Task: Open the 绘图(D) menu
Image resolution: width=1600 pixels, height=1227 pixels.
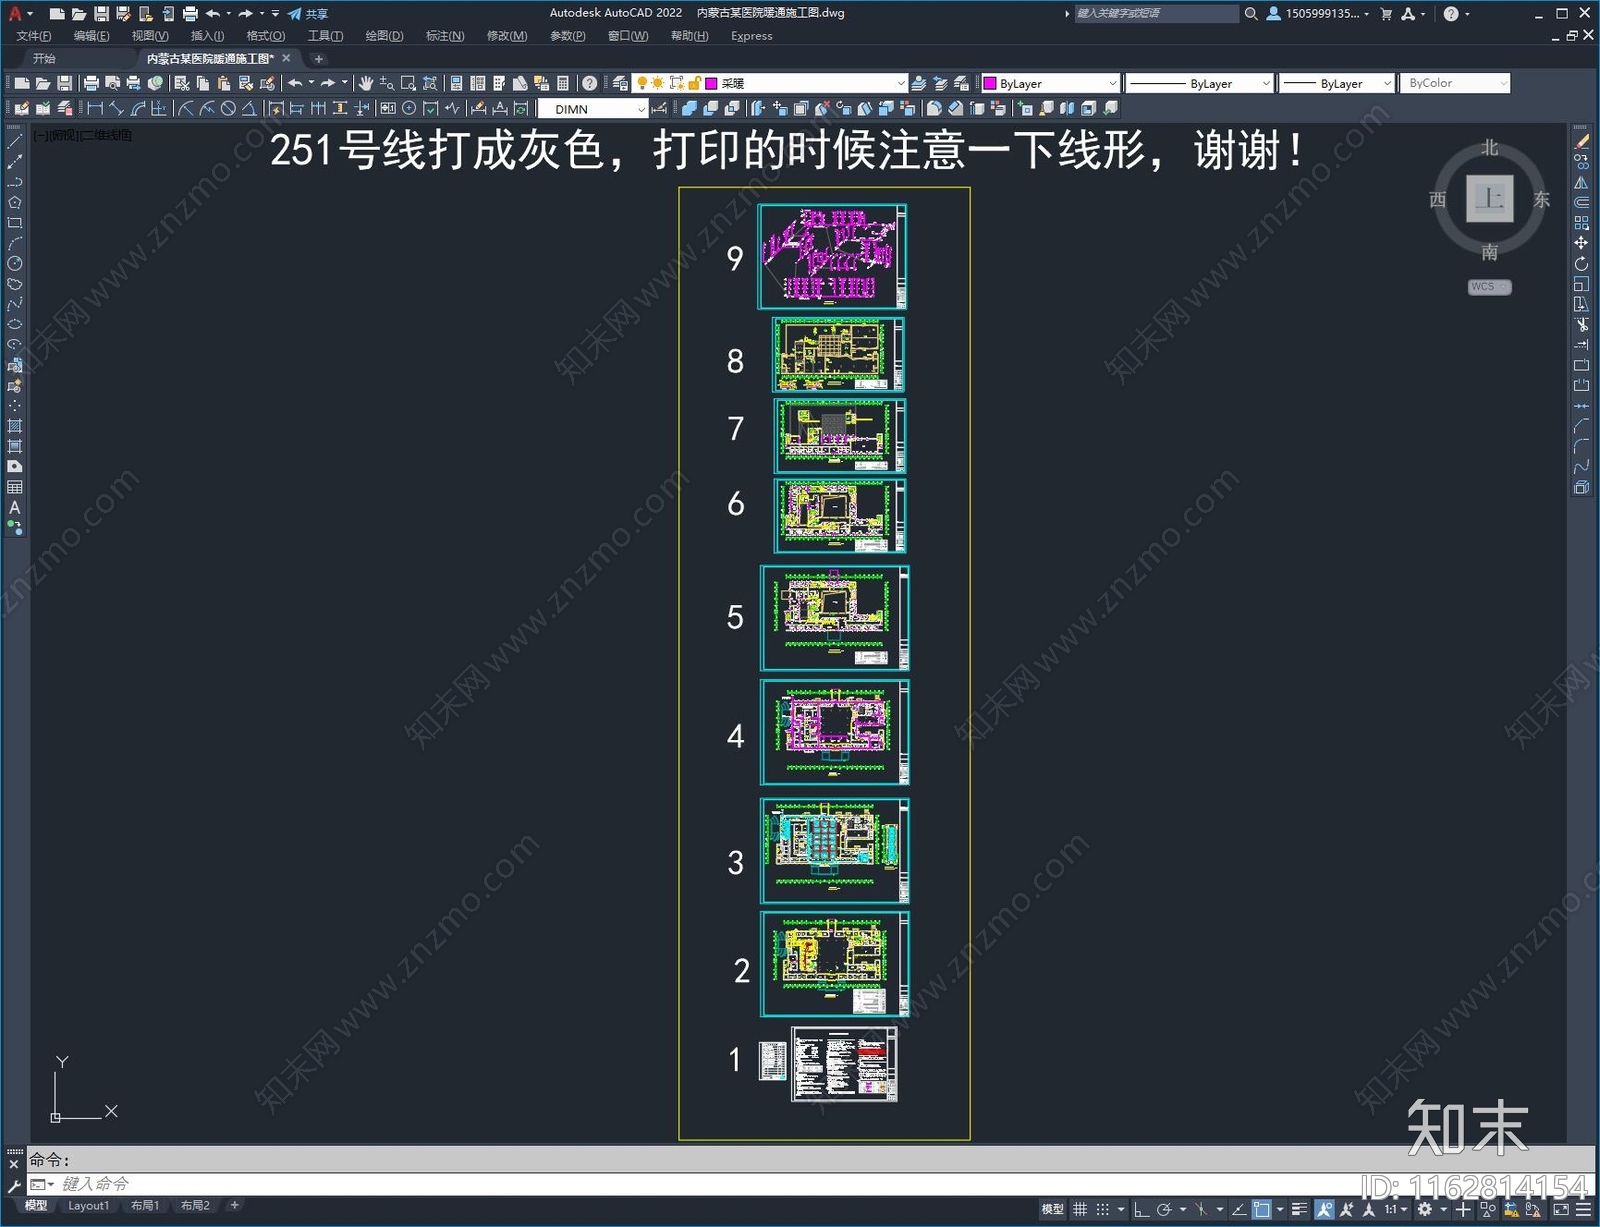Action: [384, 36]
